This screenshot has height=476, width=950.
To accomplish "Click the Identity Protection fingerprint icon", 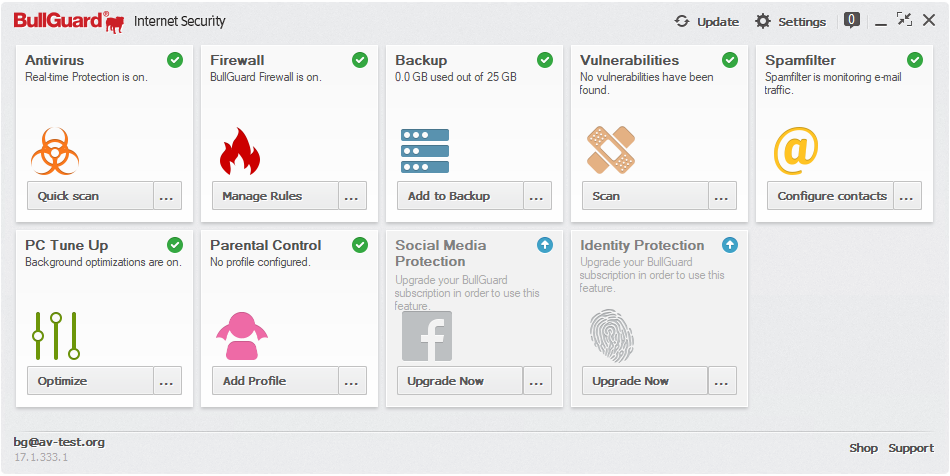I will 611,335.
